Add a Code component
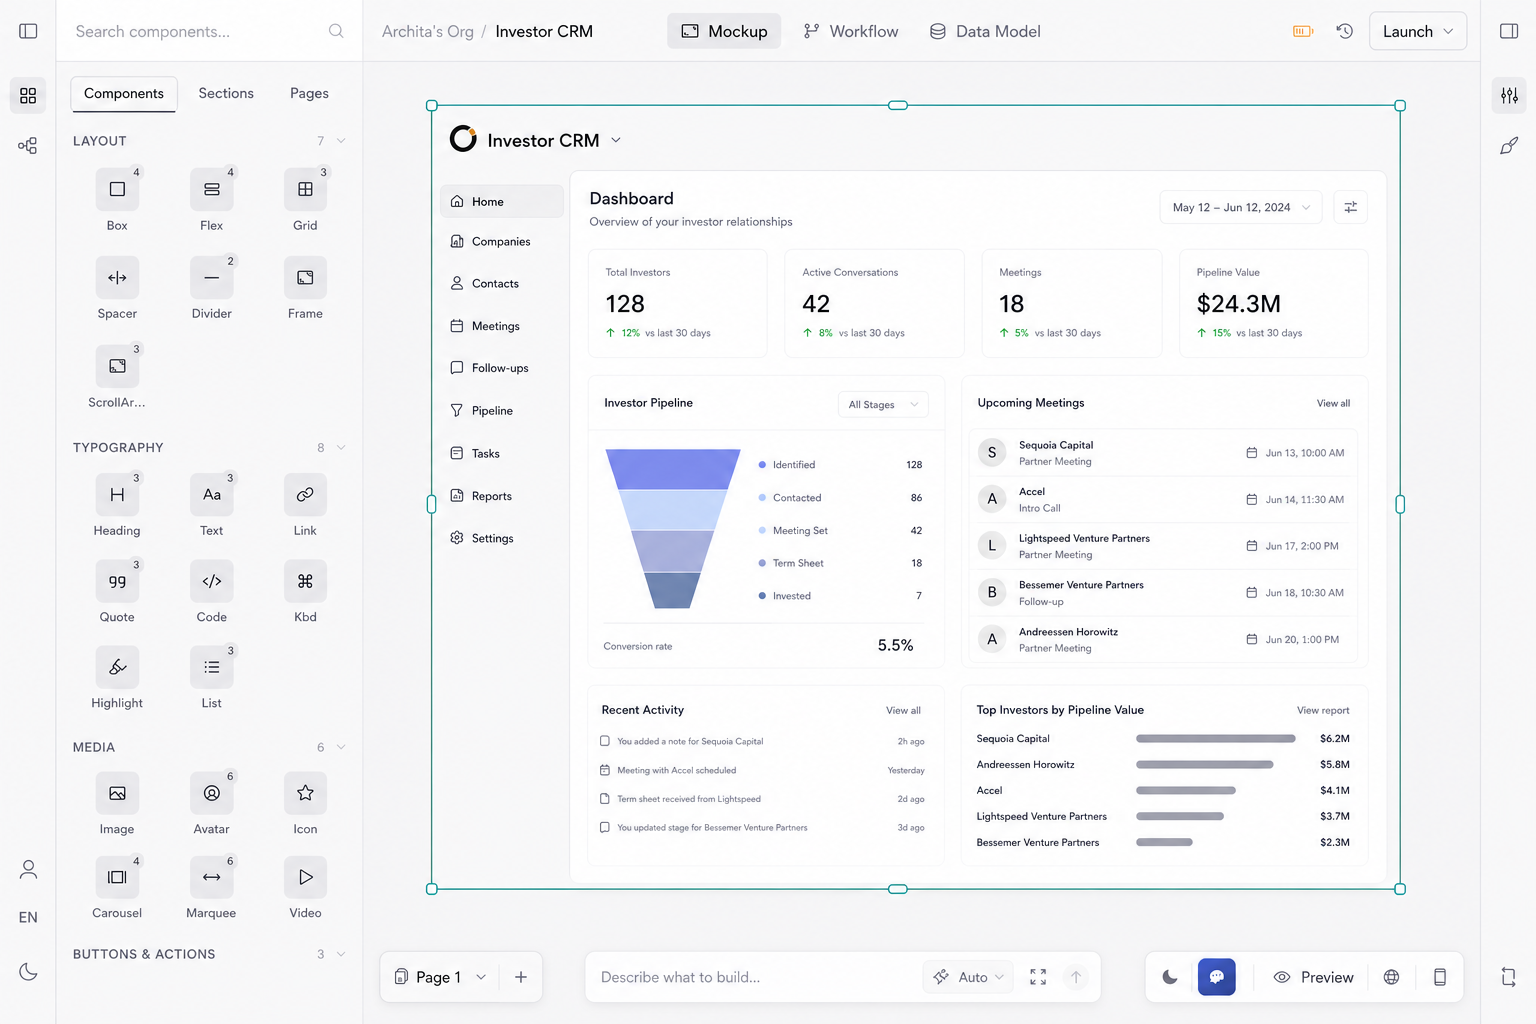Image resolution: width=1536 pixels, height=1024 pixels. pyautogui.click(x=211, y=581)
